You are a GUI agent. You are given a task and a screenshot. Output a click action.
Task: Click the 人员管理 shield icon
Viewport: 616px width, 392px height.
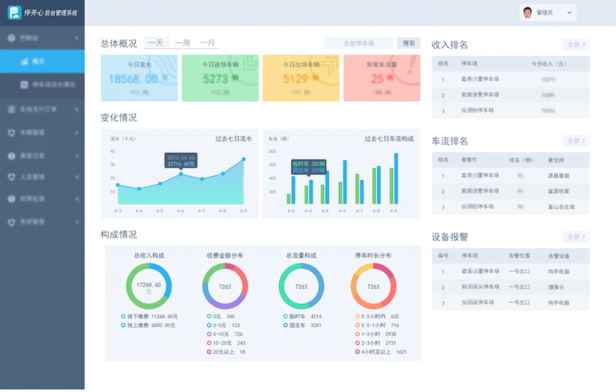click(x=11, y=177)
